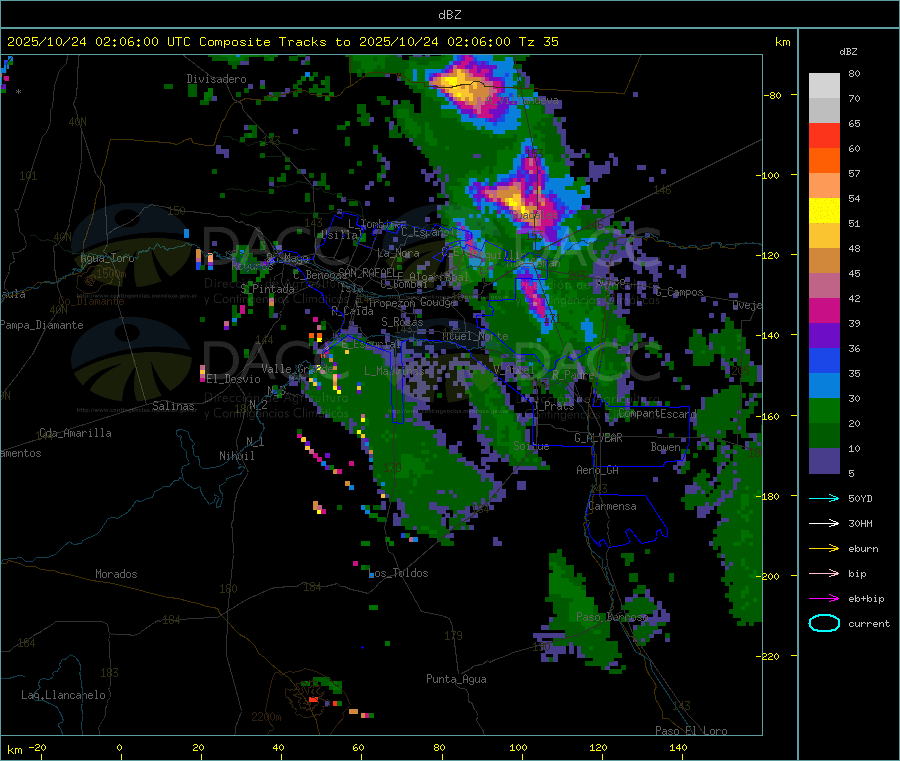Screen dimensions: 900x761
Task: Click the 'Carmensa' map label
Action: (x=612, y=506)
